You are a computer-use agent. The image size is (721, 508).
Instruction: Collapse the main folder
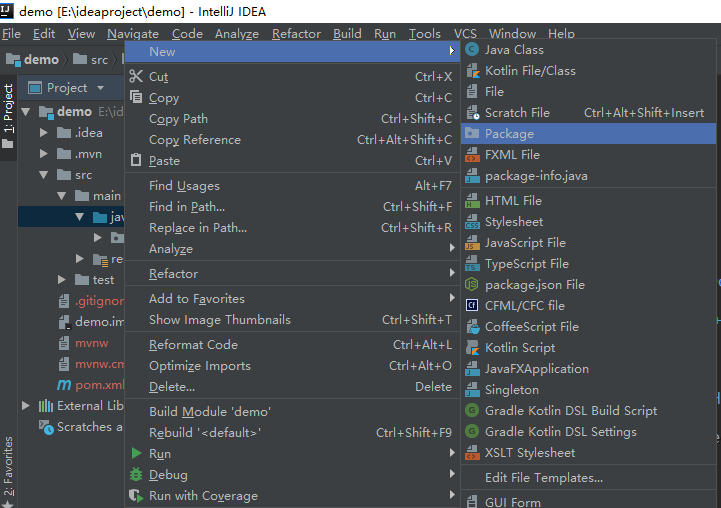62,196
